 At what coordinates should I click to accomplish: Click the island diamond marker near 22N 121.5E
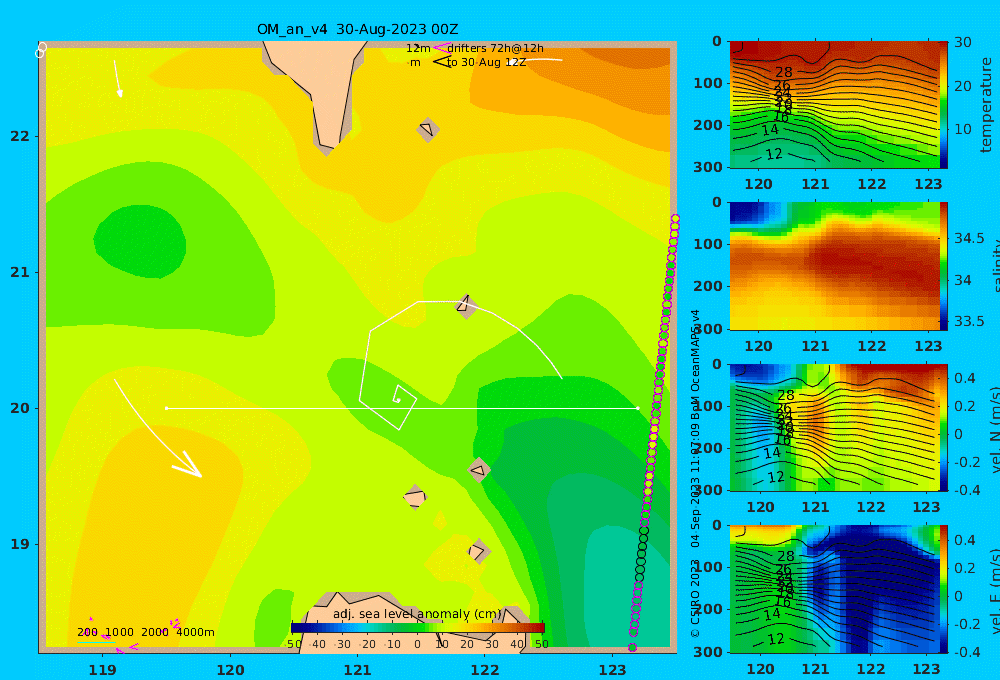[x=427, y=129]
